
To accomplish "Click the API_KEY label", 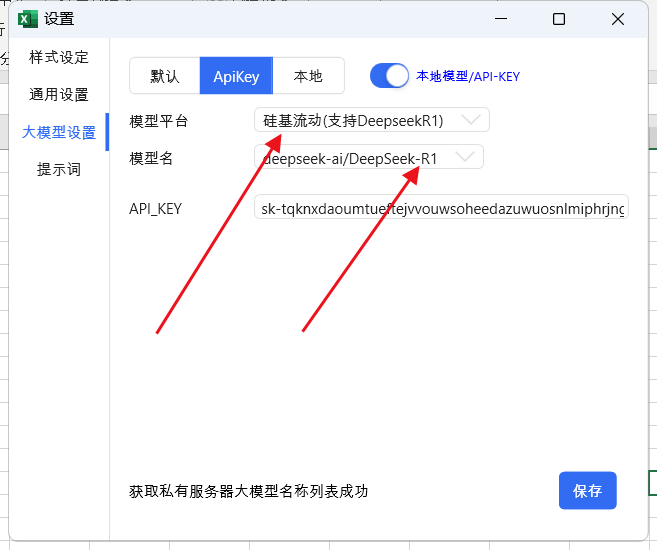I will click(x=155, y=209).
